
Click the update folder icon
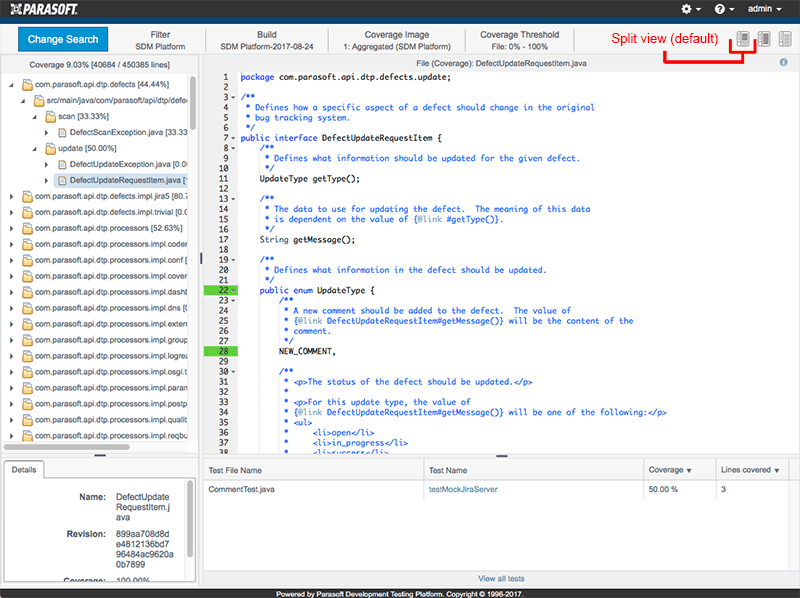51,148
